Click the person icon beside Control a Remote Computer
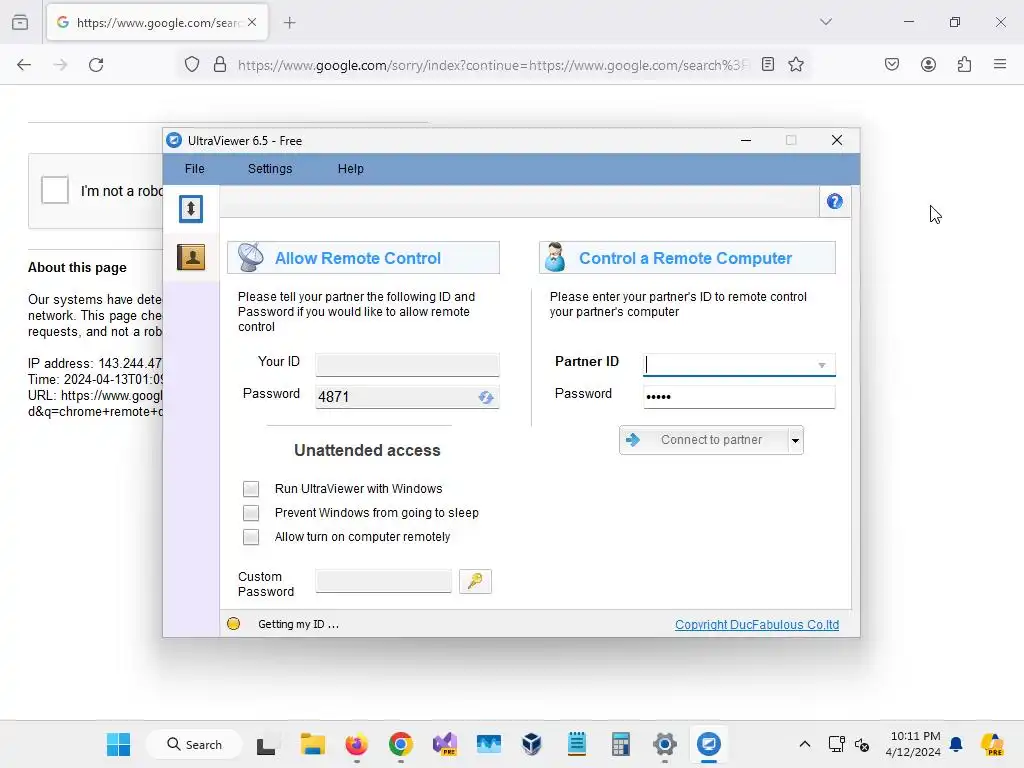Image resolution: width=1024 pixels, height=768 pixels. 555,257
